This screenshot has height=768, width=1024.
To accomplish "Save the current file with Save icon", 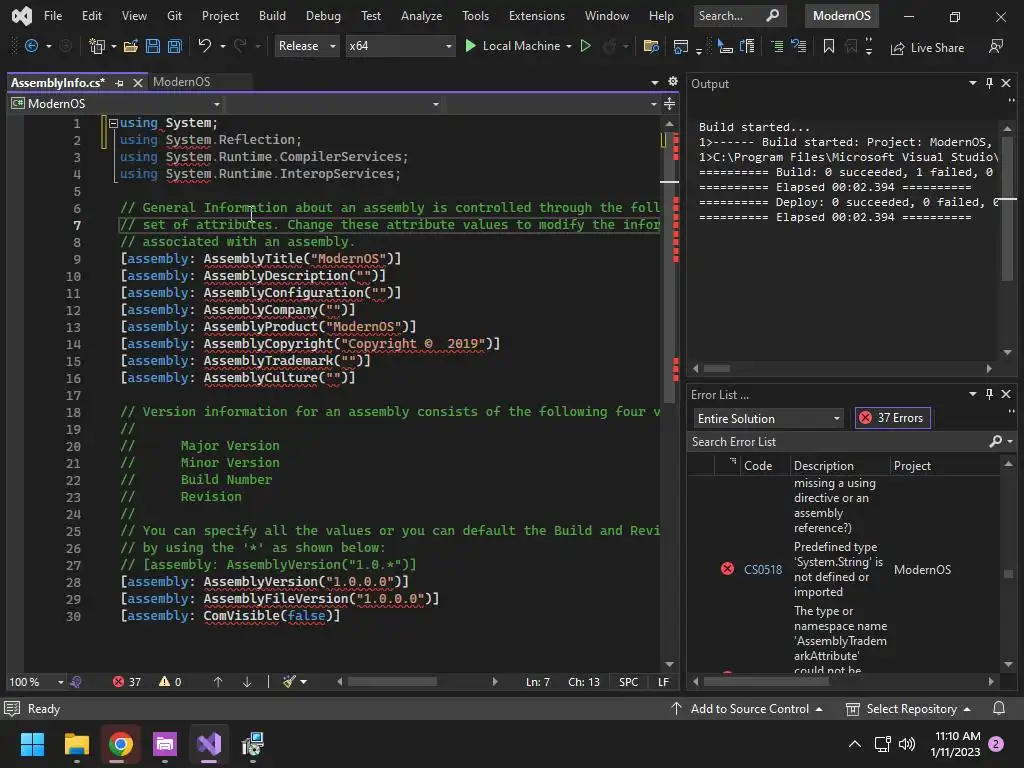I will (153, 46).
